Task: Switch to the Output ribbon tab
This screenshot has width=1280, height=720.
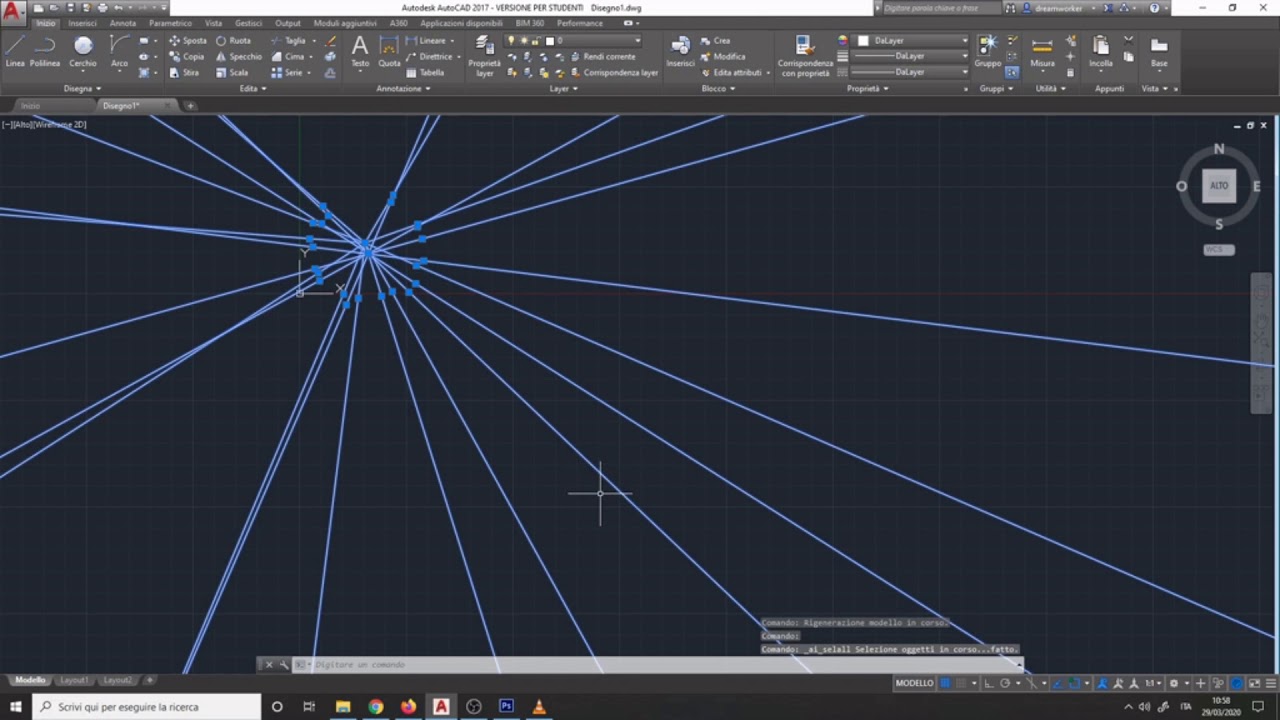Action: (288, 23)
